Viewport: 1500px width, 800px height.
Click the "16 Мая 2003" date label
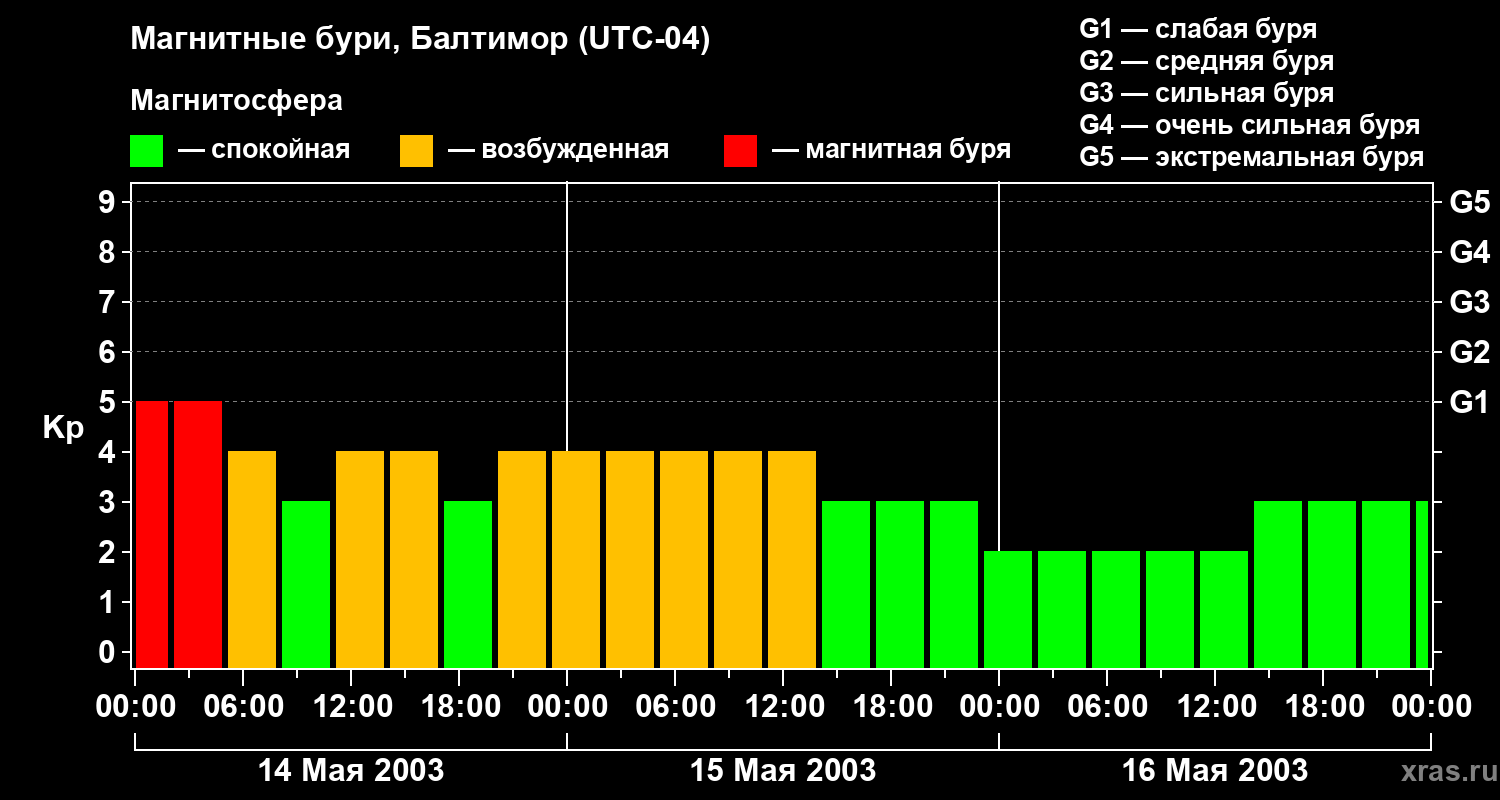(x=1215, y=771)
